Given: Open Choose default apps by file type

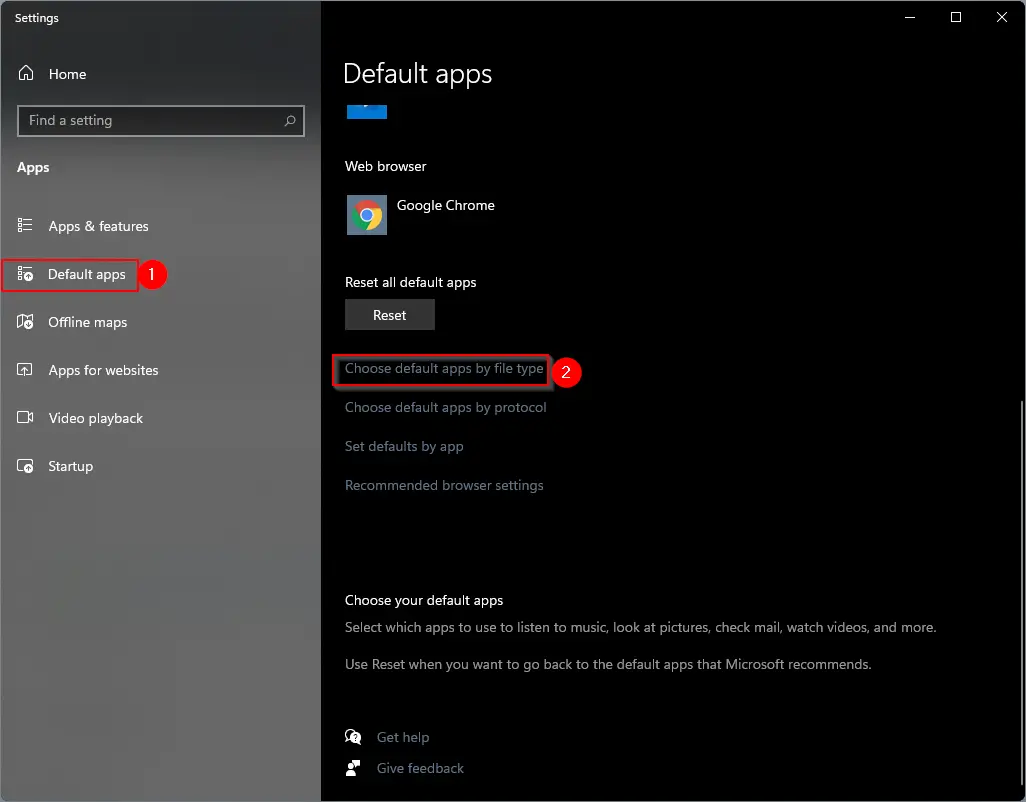Looking at the screenshot, I should [x=444, y=368].
